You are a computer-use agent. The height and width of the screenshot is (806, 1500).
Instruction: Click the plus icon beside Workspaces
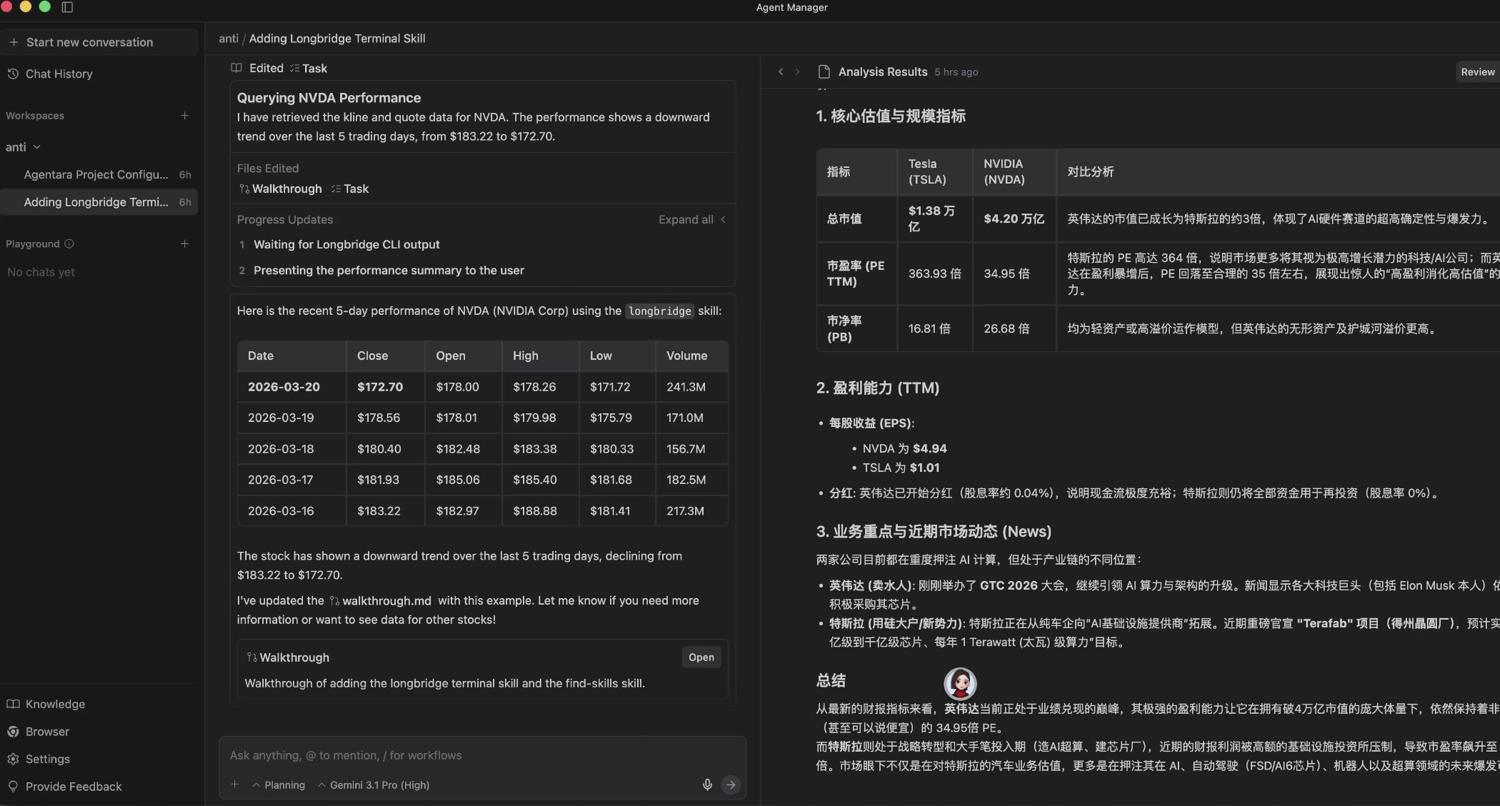(x=184, y=116)
